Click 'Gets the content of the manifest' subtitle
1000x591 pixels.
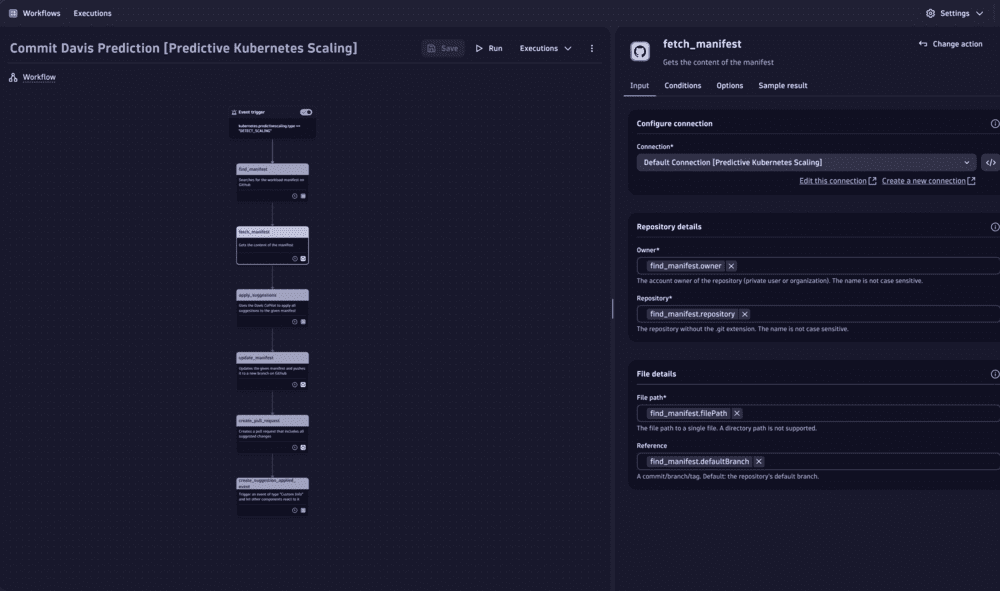(x=718, y=62)
